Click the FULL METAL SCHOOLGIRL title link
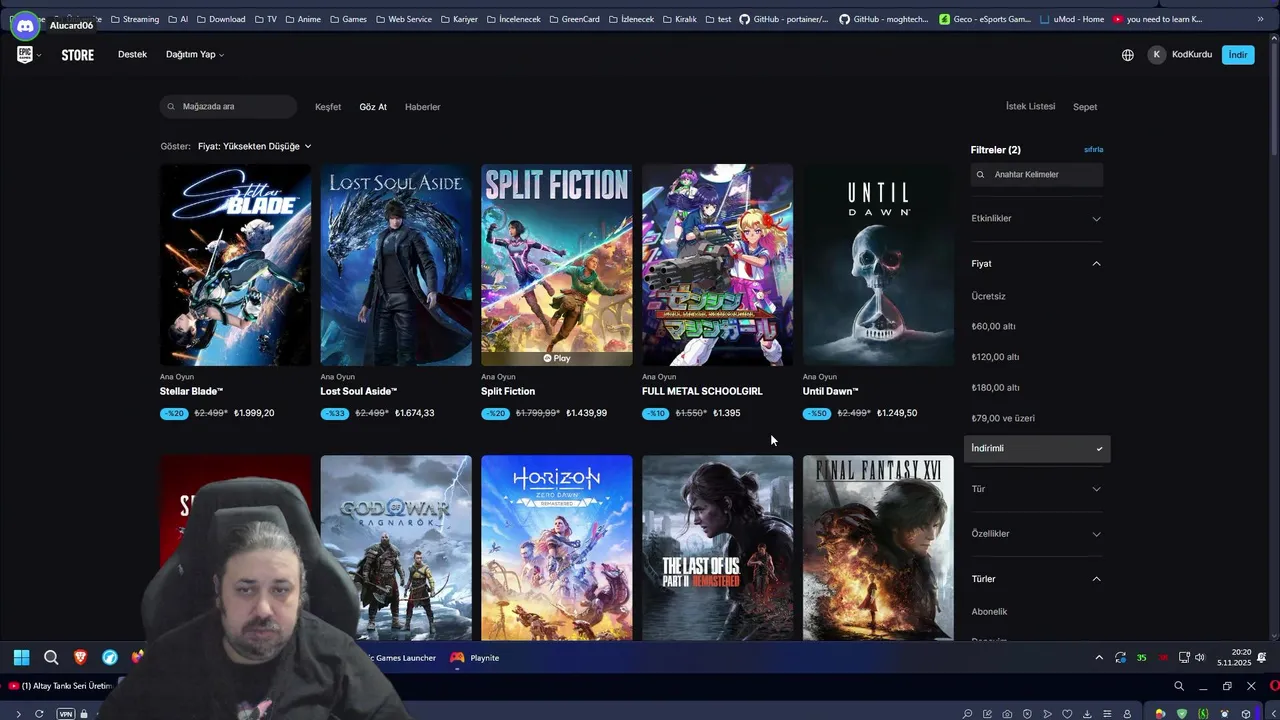Screen dimensions: 1280x720 (702, 391)
